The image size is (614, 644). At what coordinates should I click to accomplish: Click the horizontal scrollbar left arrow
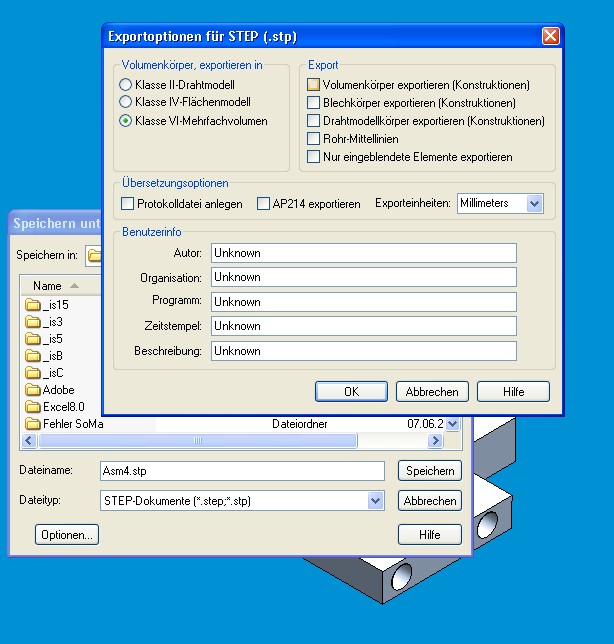tap(29, 441)
